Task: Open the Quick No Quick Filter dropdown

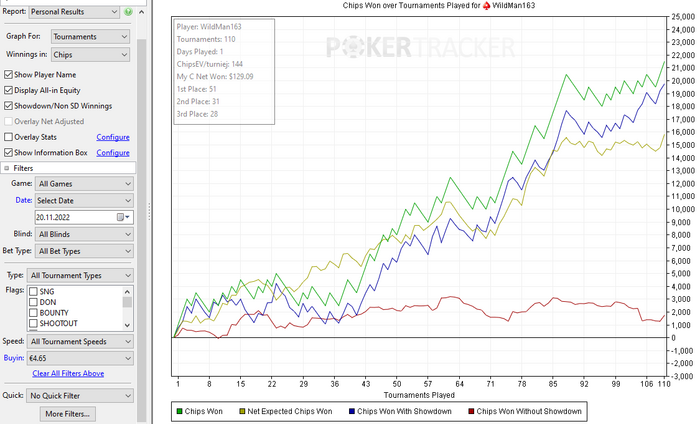Action: [80, 395]
